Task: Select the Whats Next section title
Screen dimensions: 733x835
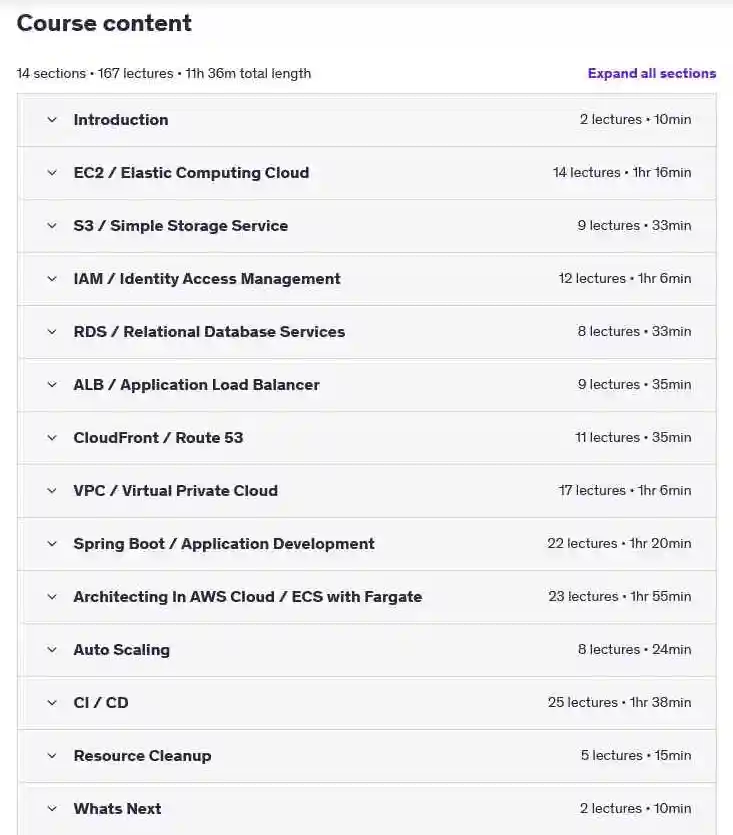Action: point(117,808)
